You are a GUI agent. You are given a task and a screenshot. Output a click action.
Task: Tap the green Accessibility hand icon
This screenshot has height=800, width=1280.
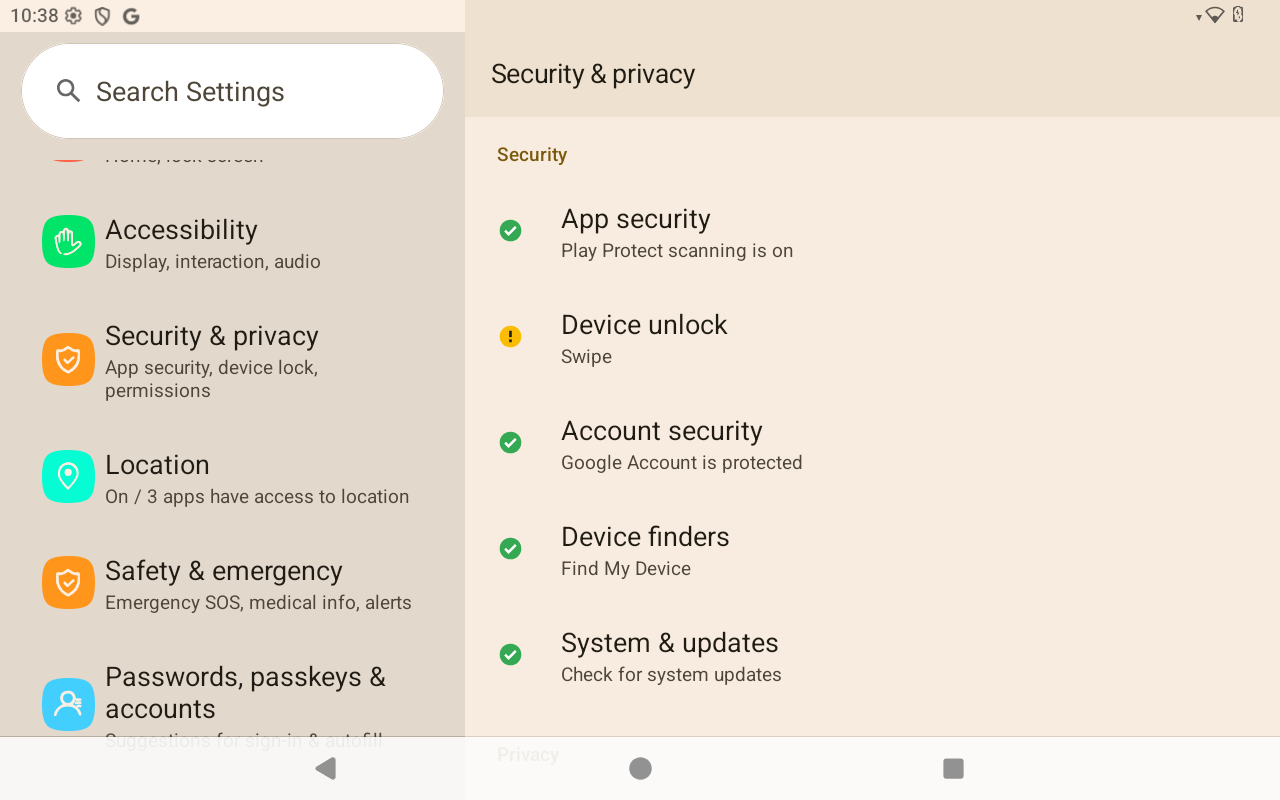[x=68, y=242]
